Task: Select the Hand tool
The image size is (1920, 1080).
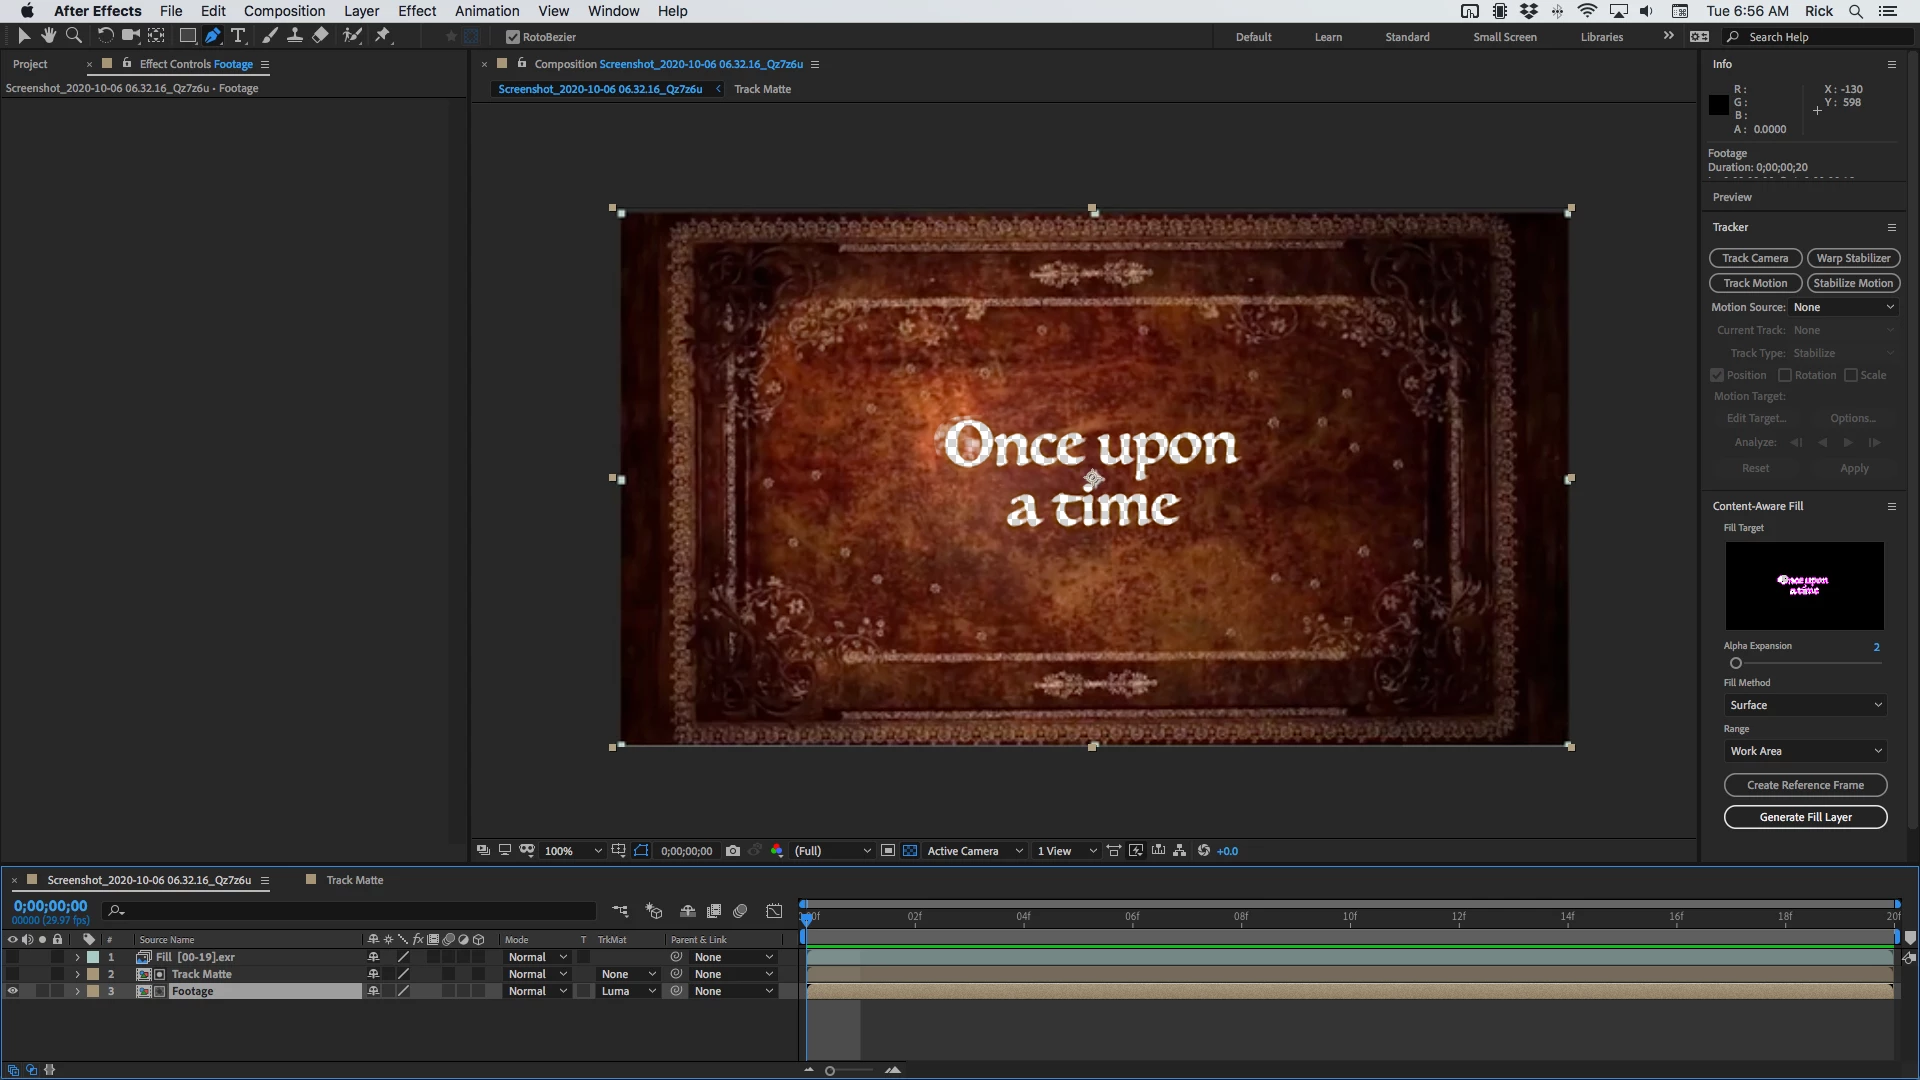Action: (x=48, y=36)
